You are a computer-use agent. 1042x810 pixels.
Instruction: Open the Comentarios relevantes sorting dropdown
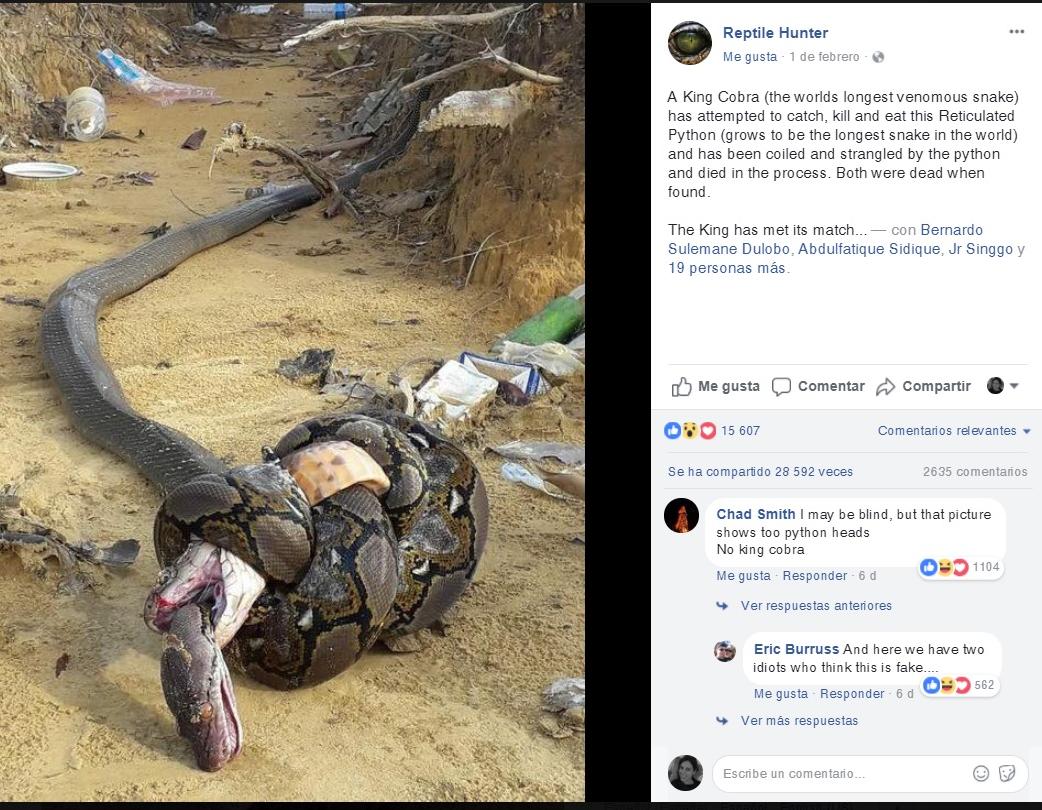pos(953,431)
